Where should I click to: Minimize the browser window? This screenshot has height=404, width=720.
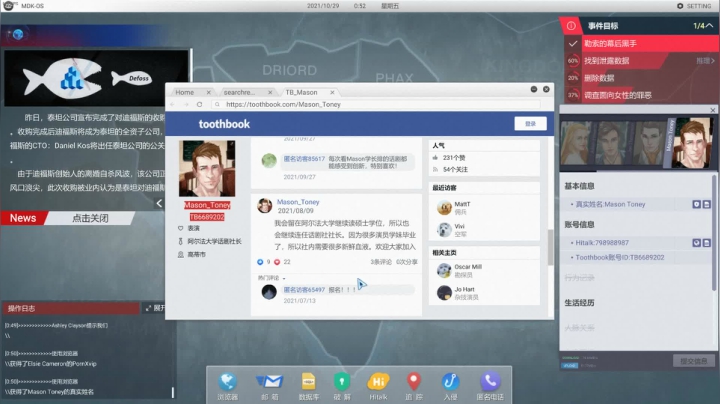(534, 89)
